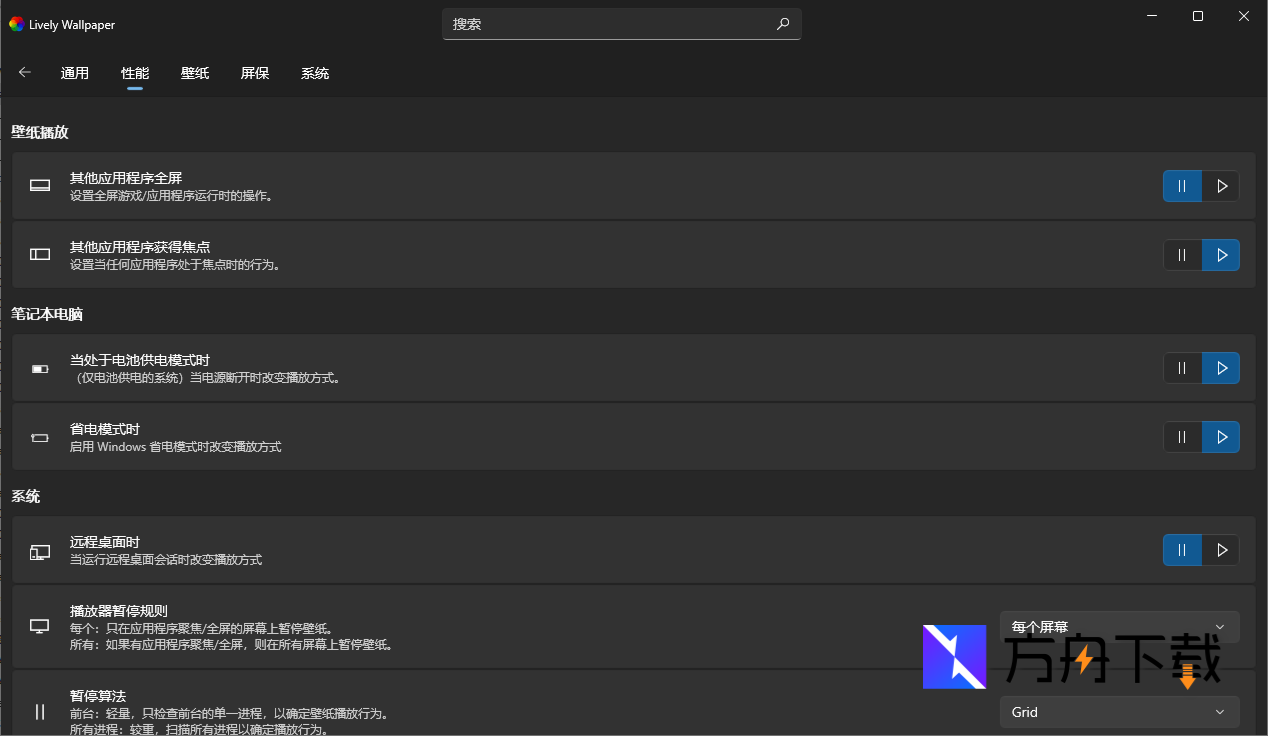Set 其他应用程序获得焦点 to pause
The height and width of the screenshot is (736, 1268).
1182,255
